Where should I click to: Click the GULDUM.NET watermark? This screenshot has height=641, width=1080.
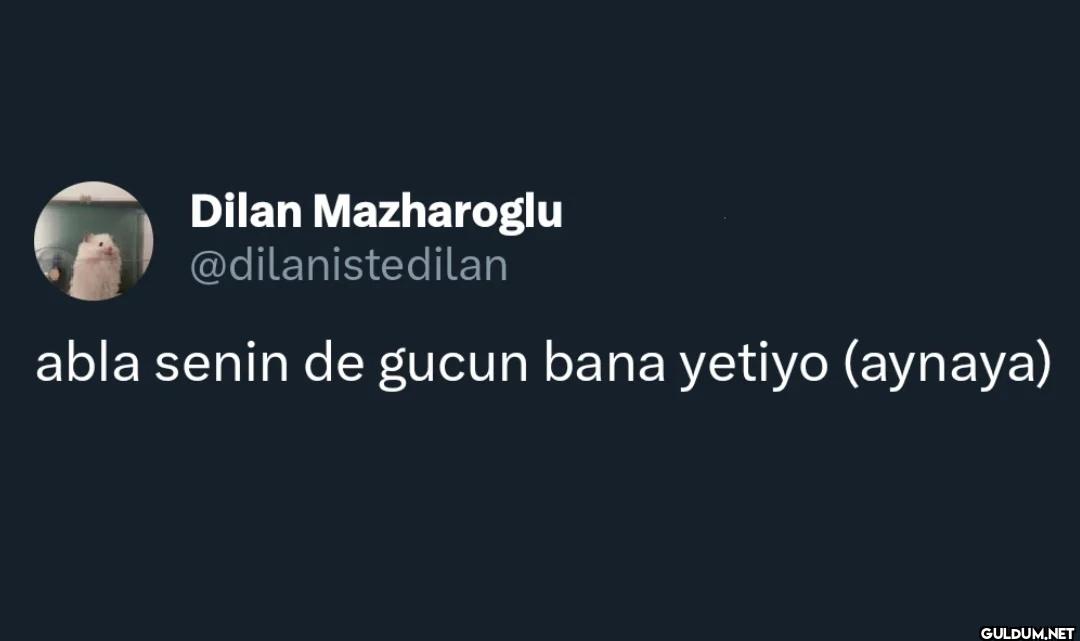(1026, 632)
